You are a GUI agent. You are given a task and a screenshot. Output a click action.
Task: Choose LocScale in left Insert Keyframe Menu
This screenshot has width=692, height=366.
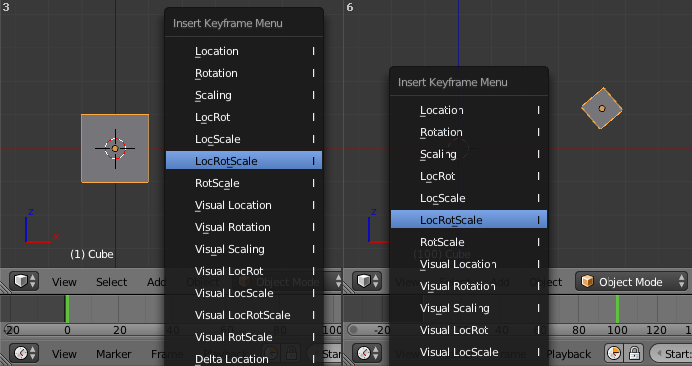[x=244, y=140]
